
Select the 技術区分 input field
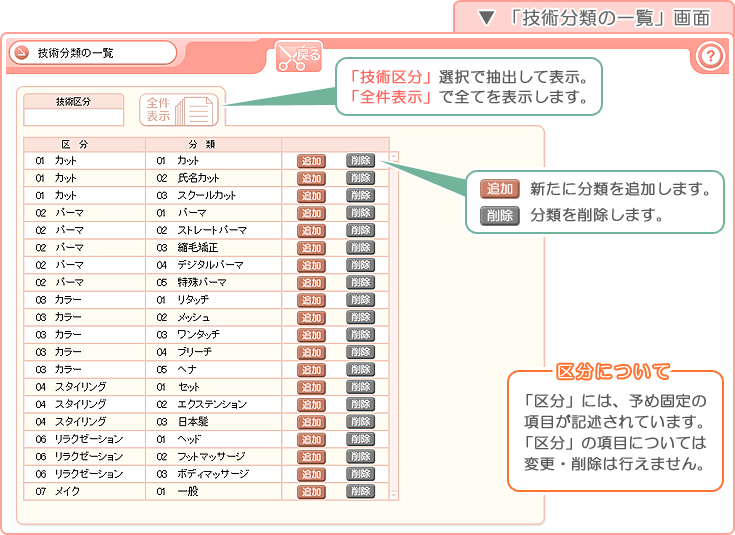pos(74,117)
